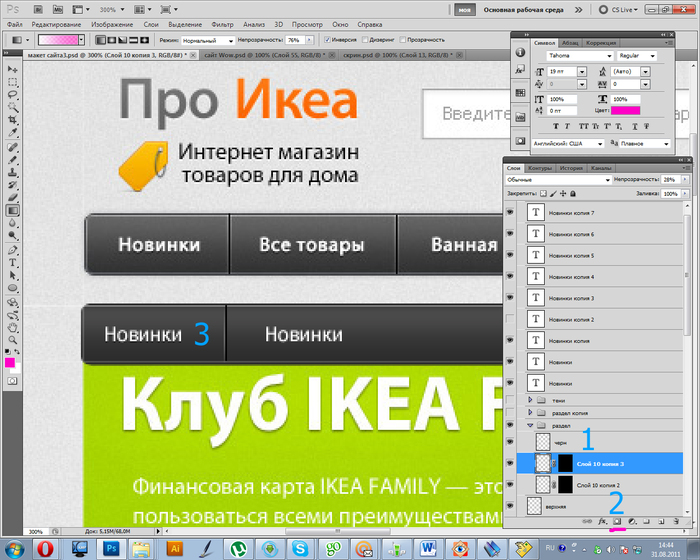The width and height of the screenshot is (700, 560).
Task: Click the layer style fx button
Action: [603, 521]
